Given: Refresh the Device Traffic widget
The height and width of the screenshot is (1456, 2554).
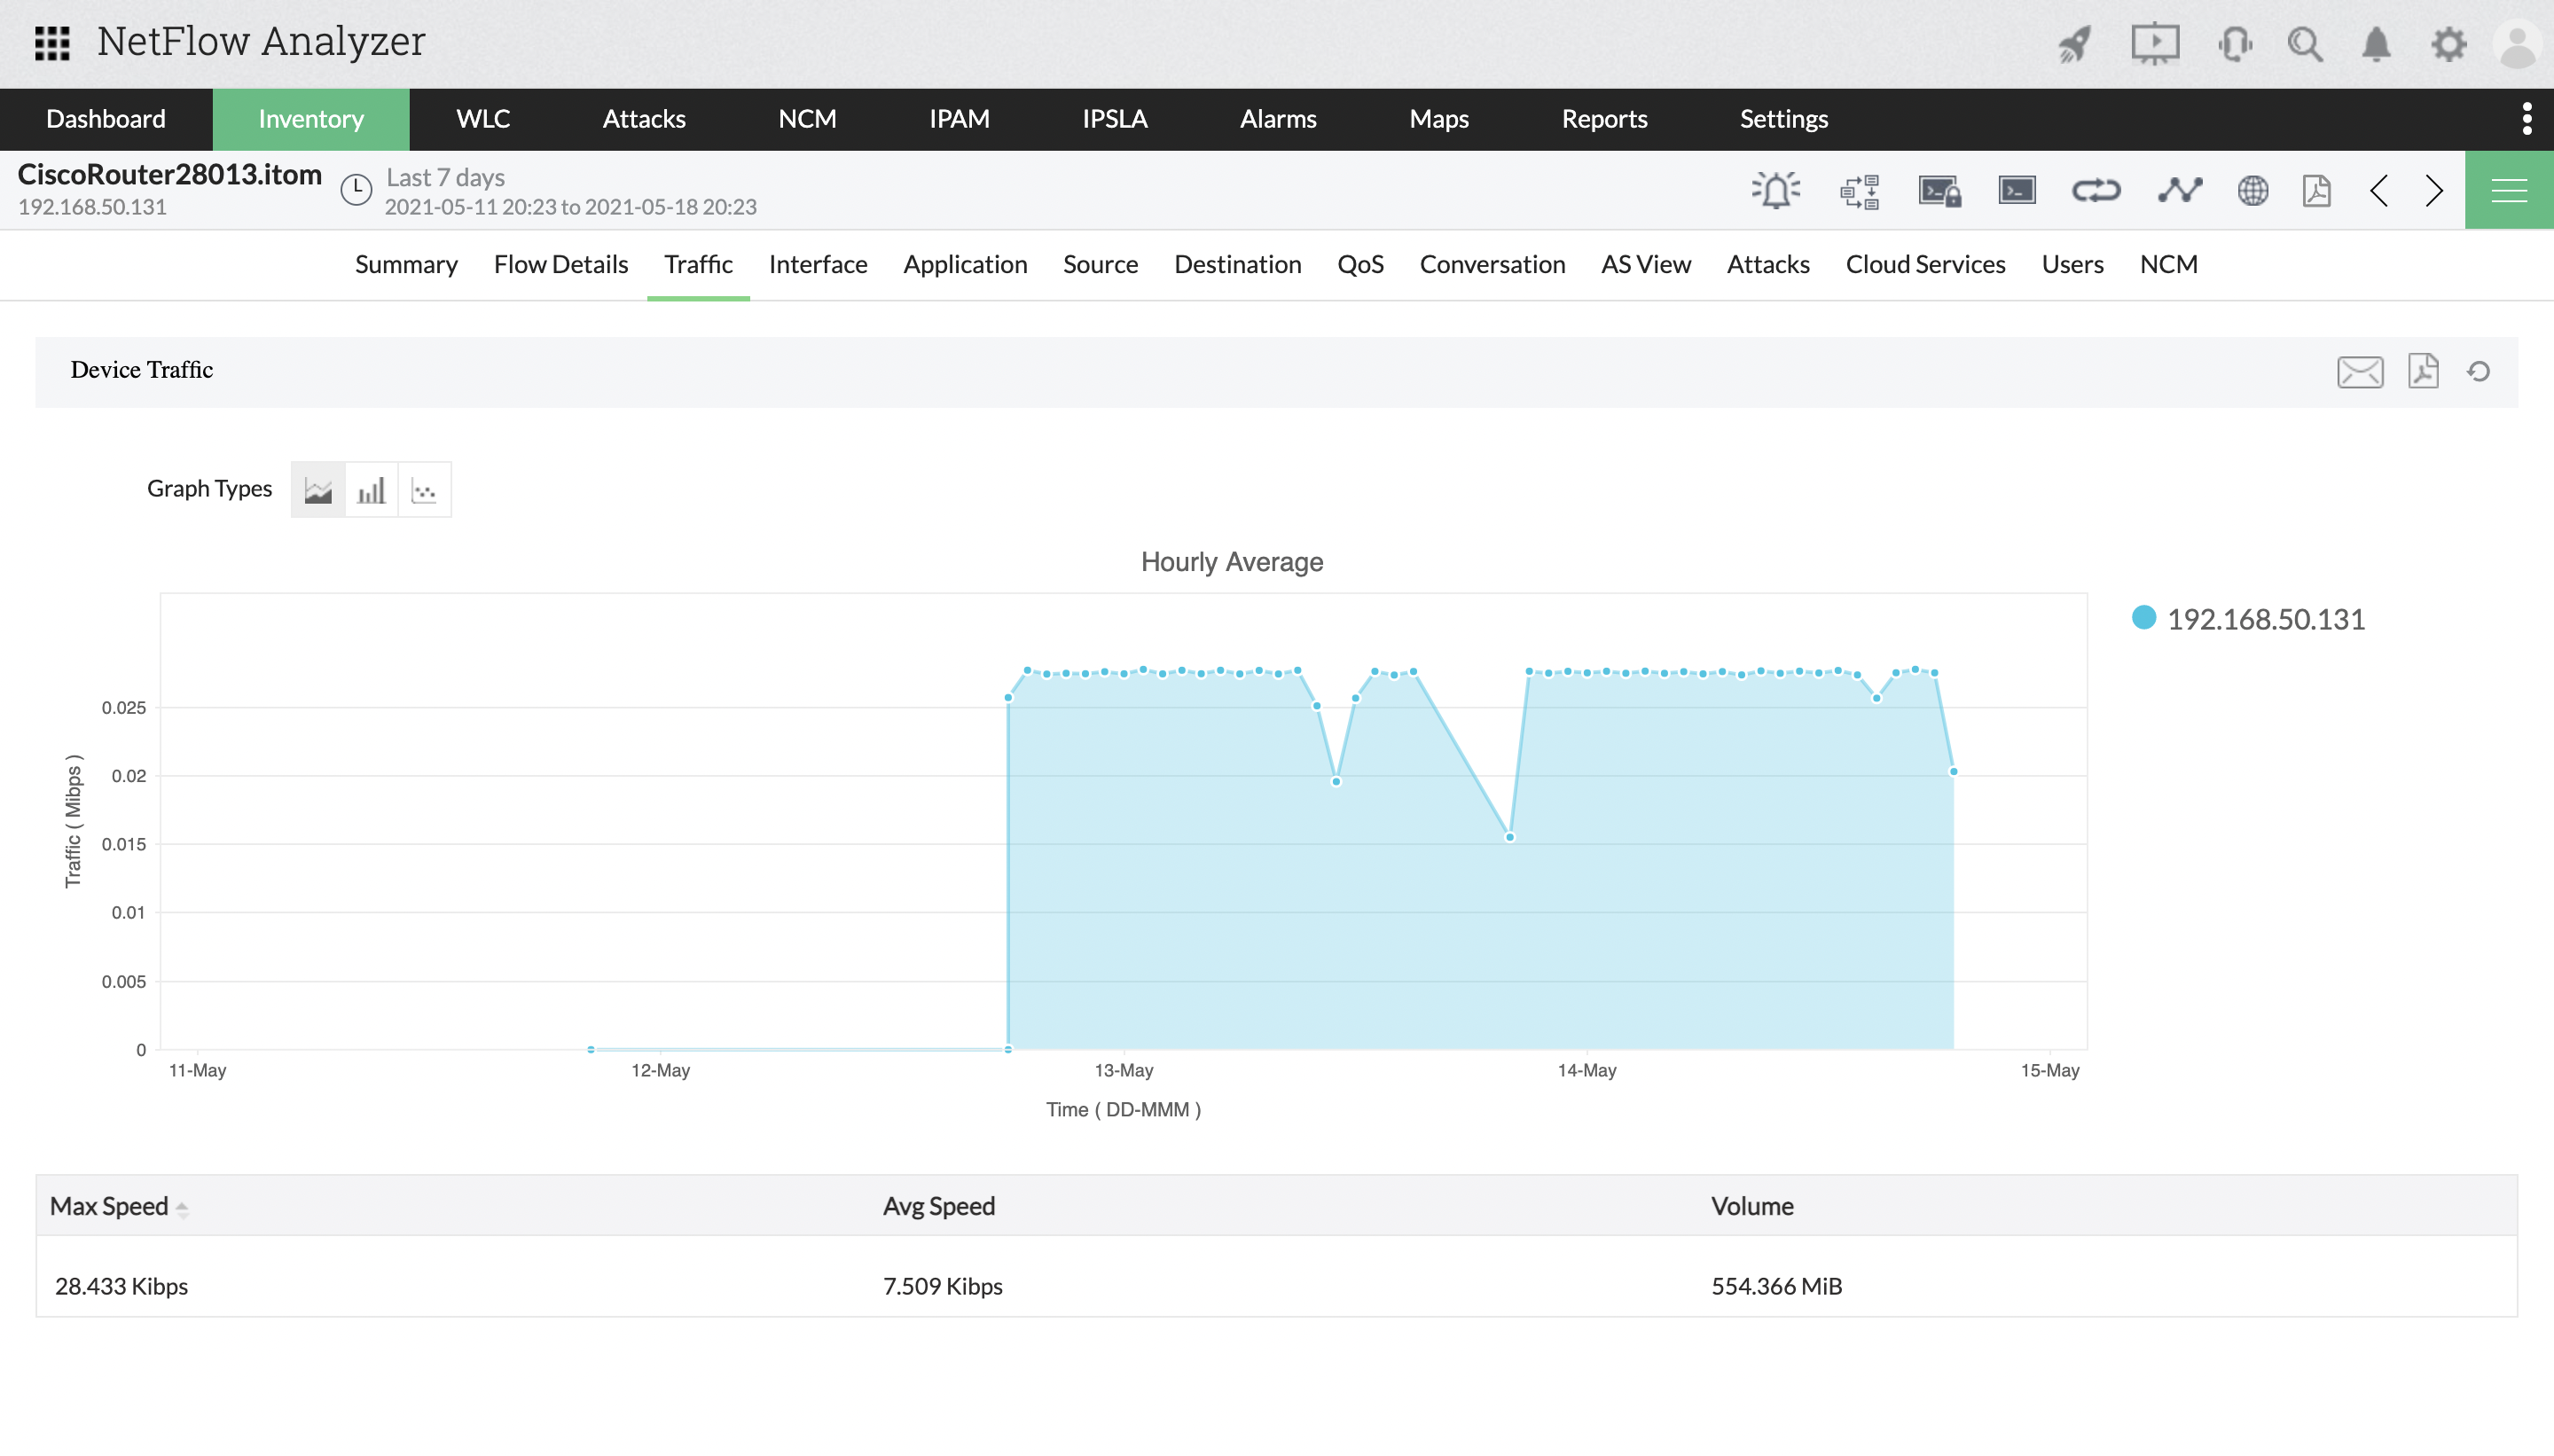Looking at the screenshot, I should pos(2478,372).
